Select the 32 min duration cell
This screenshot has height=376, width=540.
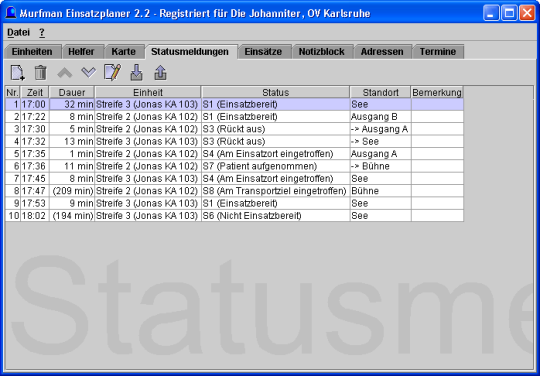(x=72, y=104)
